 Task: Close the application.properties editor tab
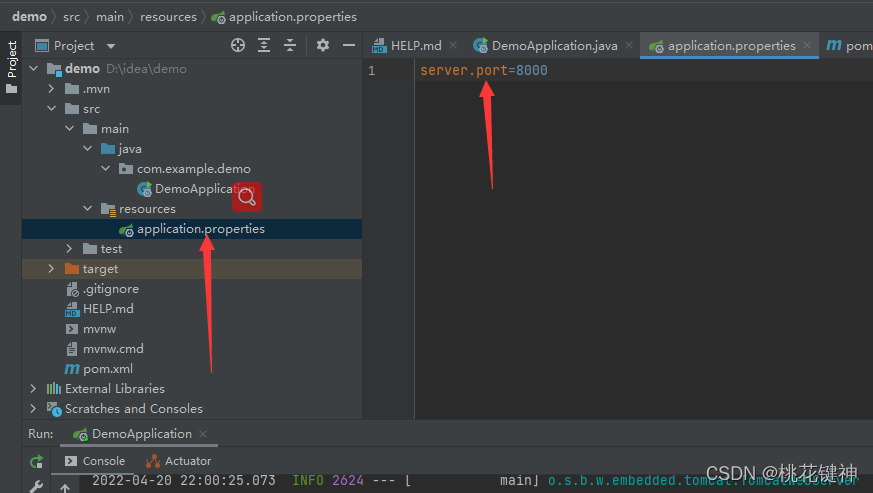[807, 46]
